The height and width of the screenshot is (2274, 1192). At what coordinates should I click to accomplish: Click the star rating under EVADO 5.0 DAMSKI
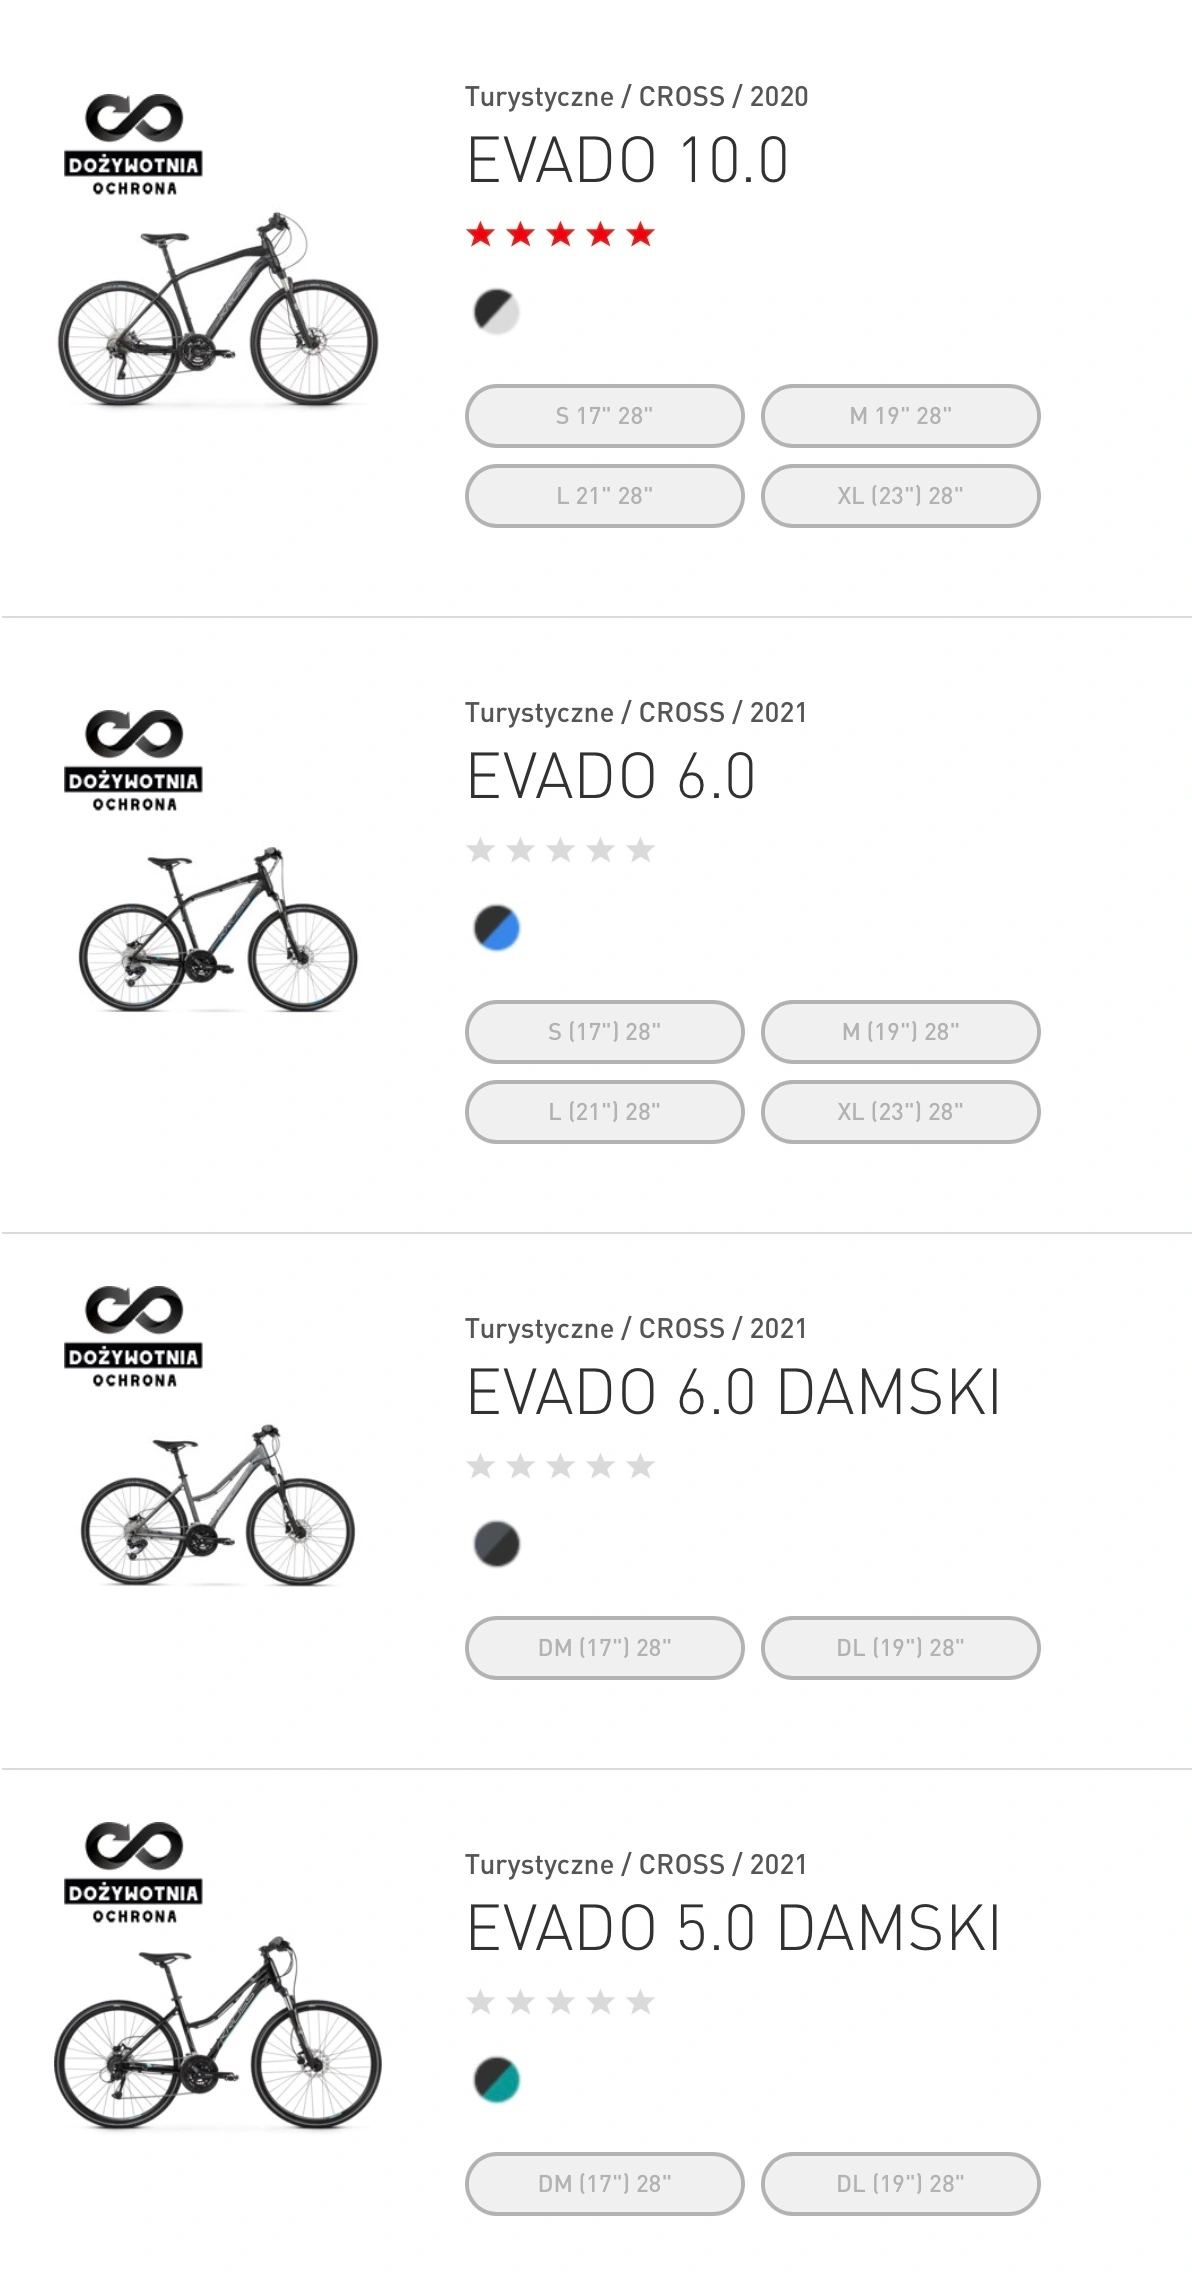point(560,2003)
